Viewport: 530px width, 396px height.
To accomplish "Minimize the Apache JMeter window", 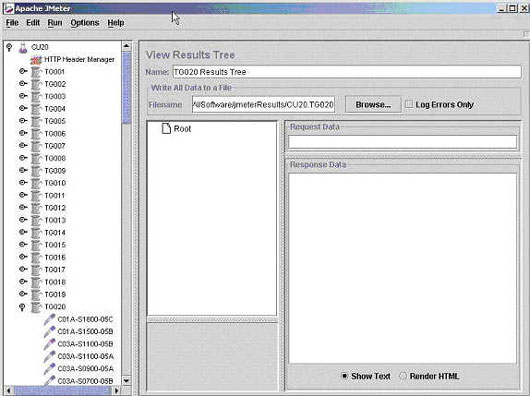I will [502, 8].
